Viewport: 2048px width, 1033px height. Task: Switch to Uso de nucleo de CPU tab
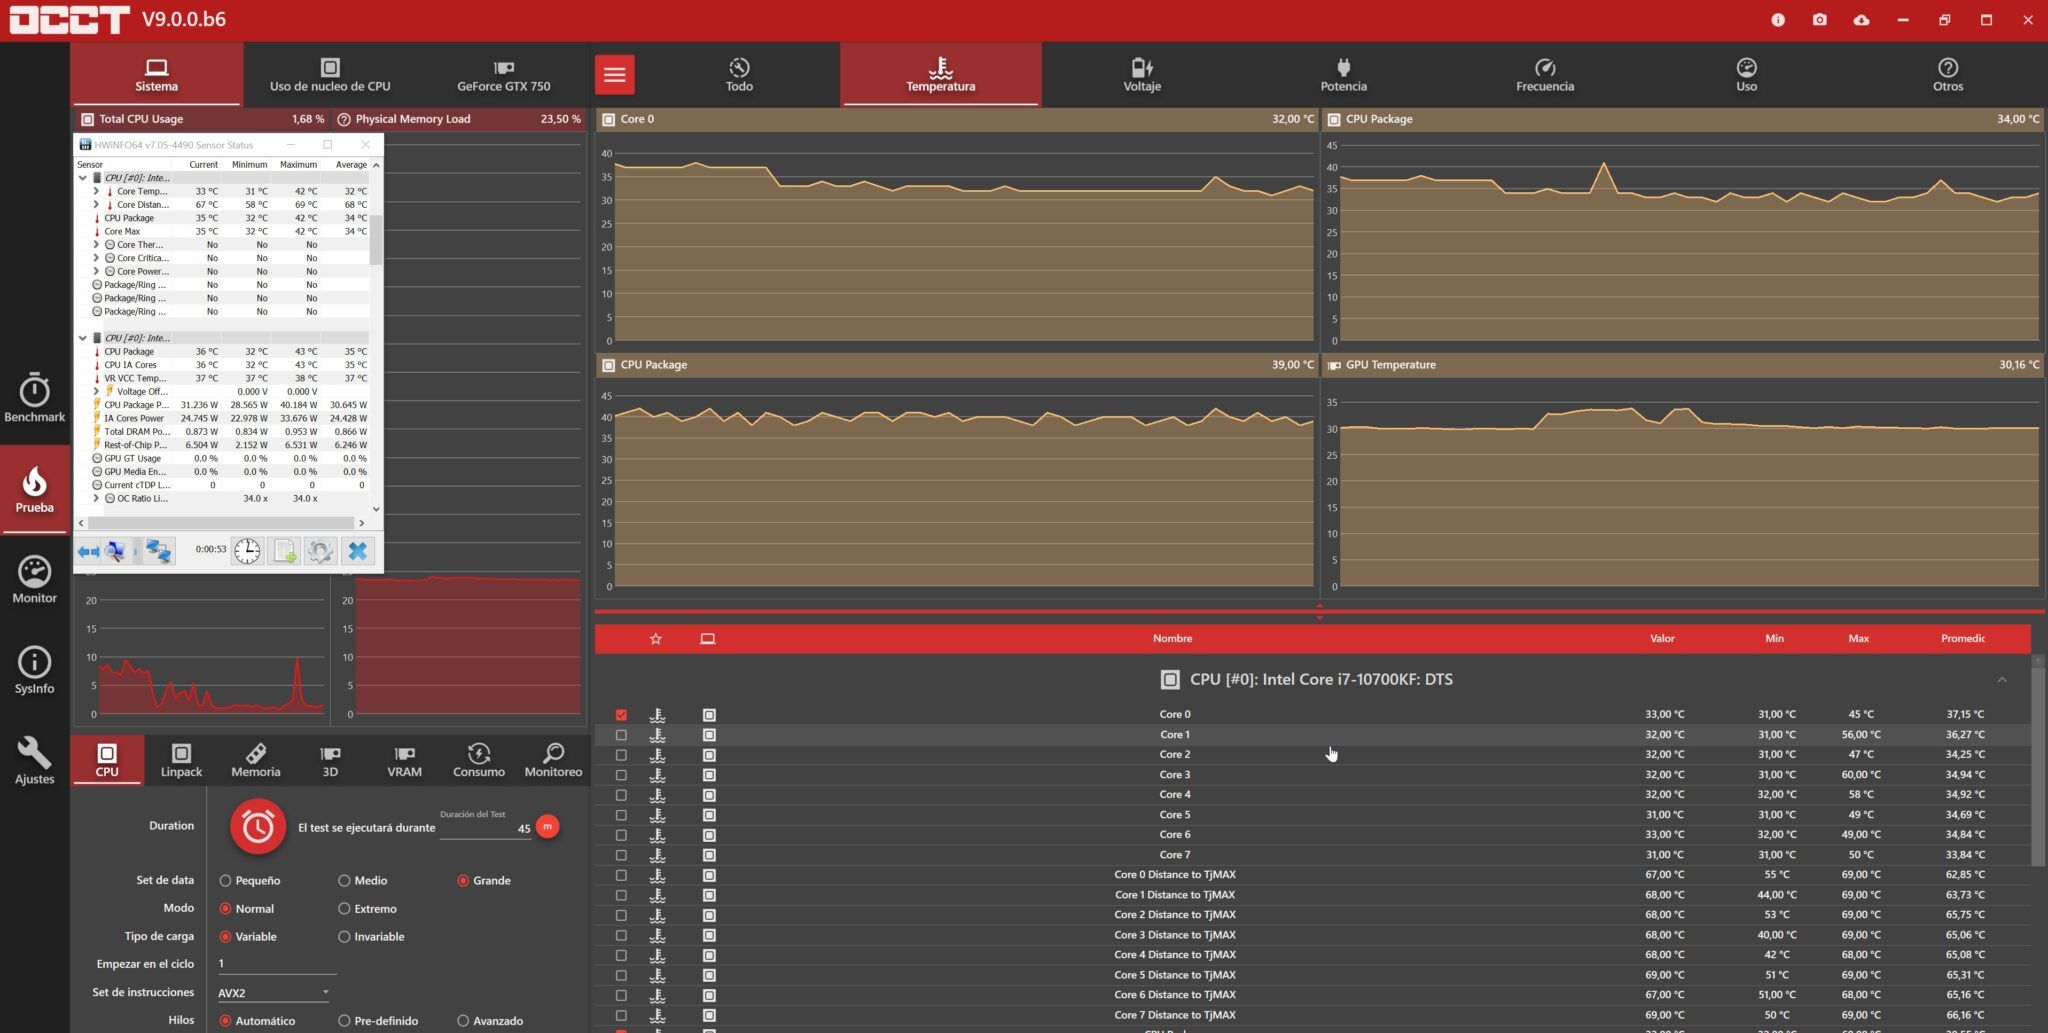330,74
